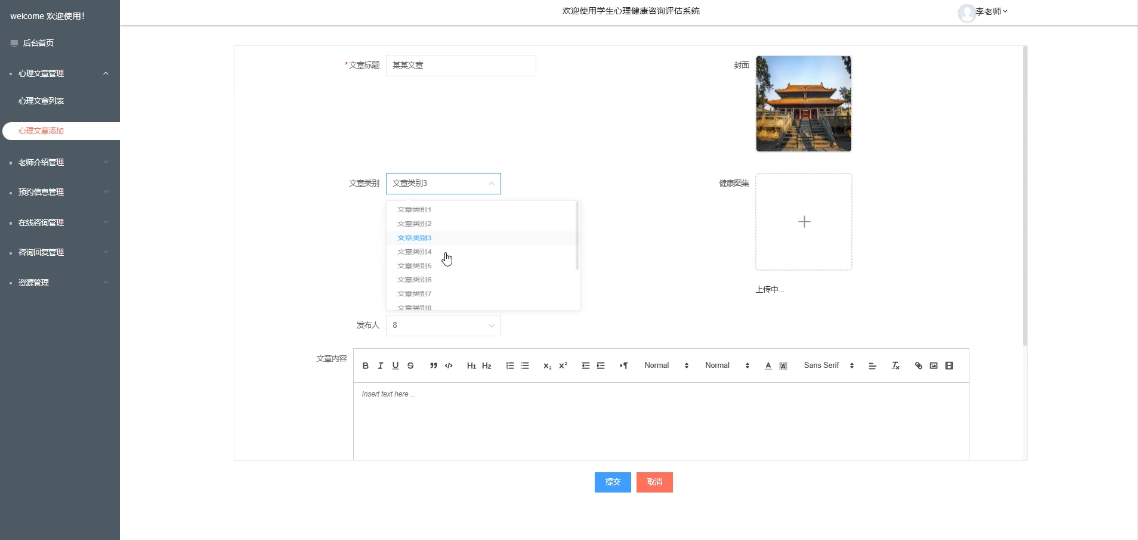Collapse the 文章类别 select box
The width and height of the screenshot is (1138, 540).
click(443, 184)
